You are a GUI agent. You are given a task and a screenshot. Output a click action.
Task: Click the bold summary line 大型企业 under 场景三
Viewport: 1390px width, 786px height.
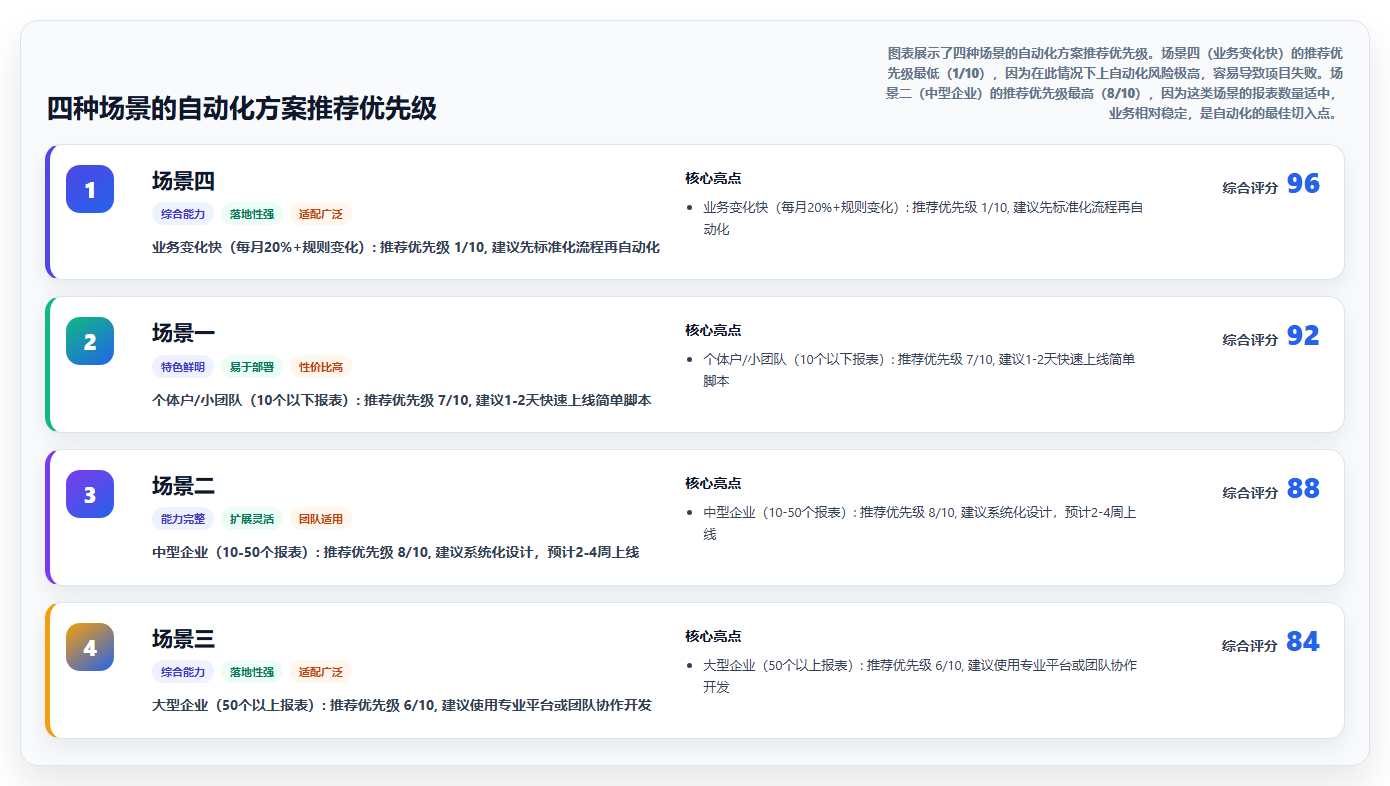[402, 705]
